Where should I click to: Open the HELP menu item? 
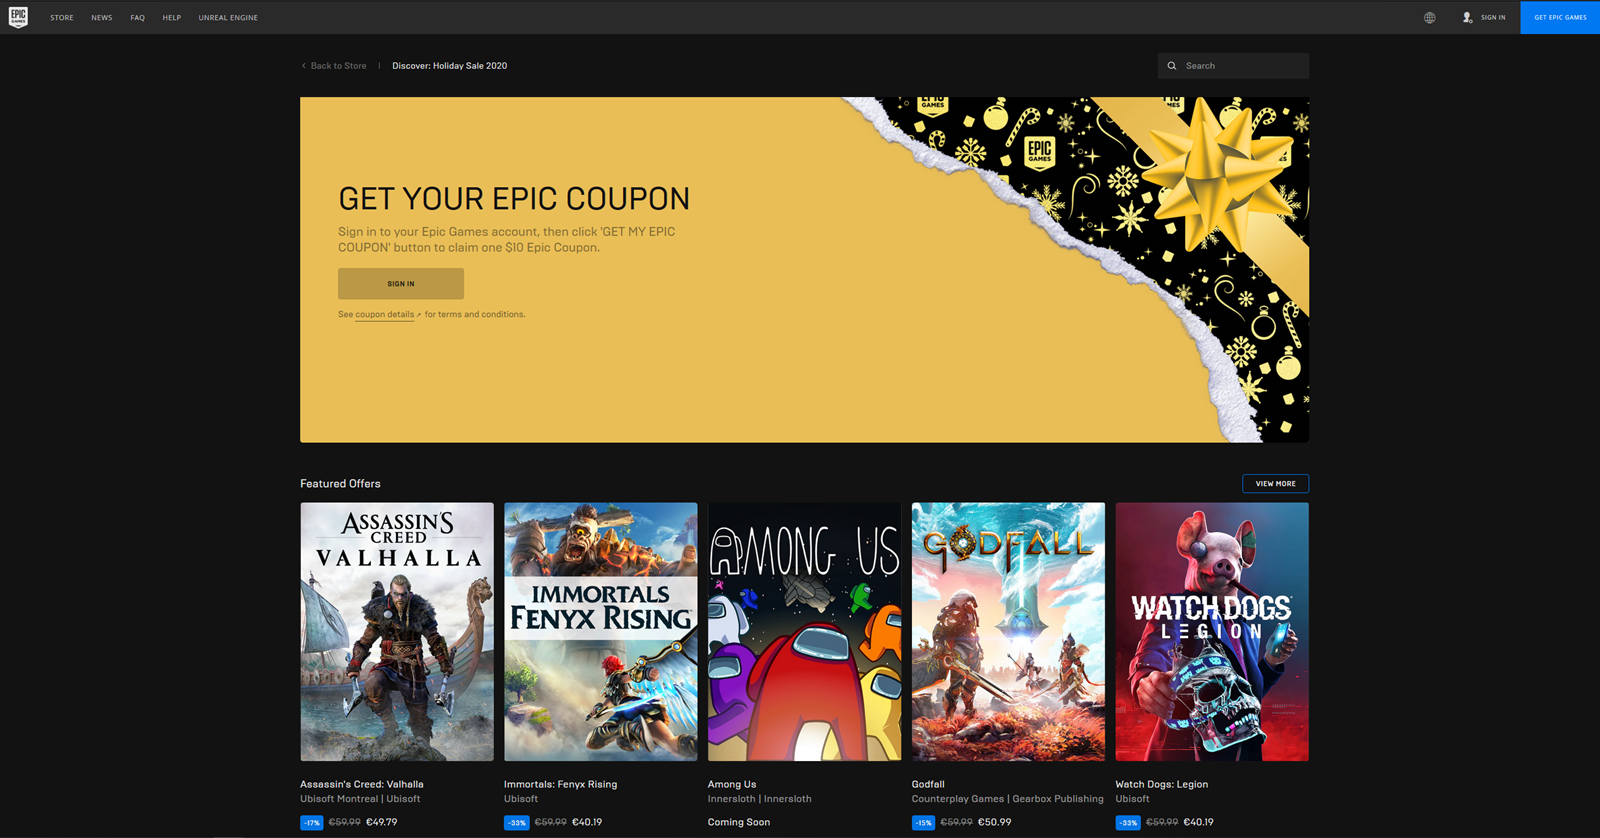pos(172,17)
